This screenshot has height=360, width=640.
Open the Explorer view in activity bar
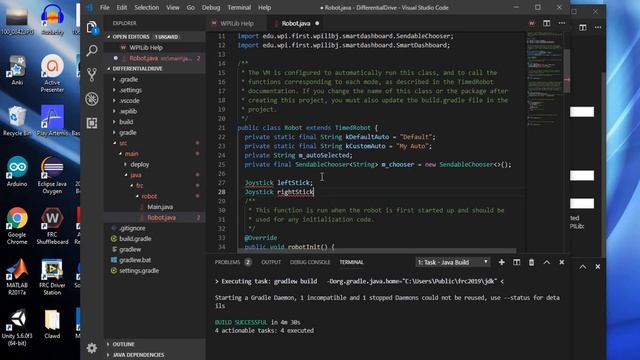92,28
